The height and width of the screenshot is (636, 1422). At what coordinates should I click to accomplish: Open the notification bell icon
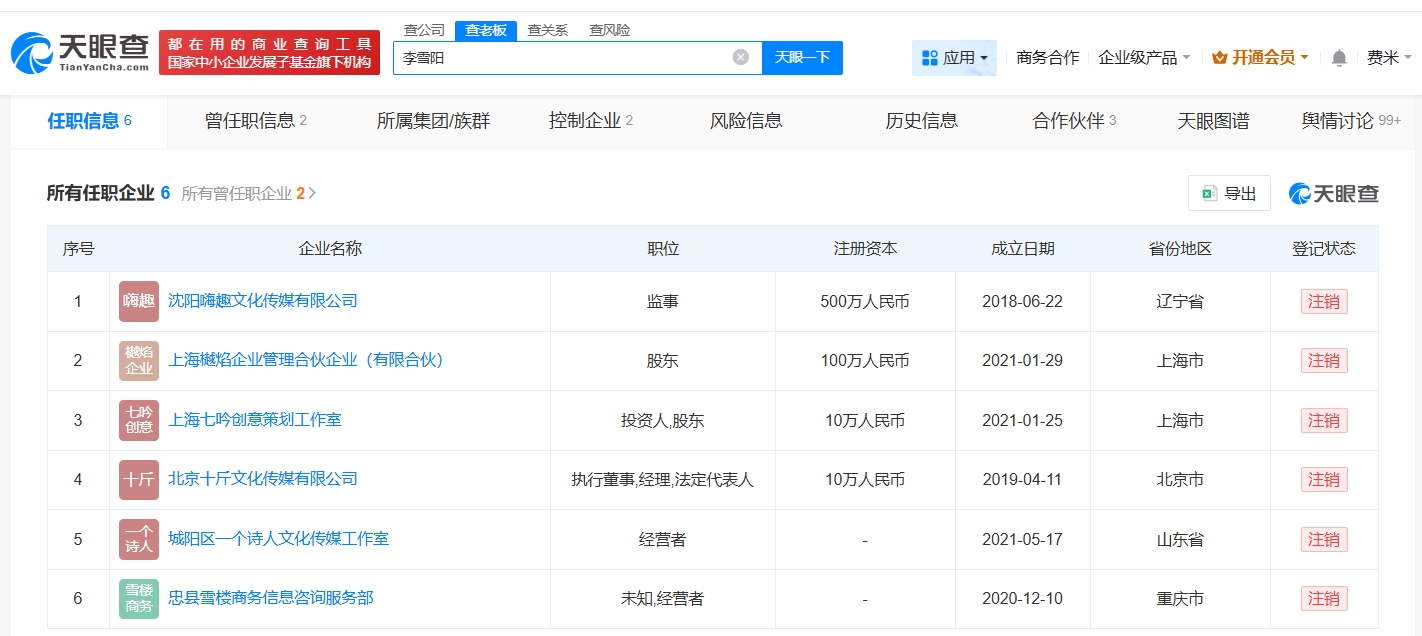1339,58
